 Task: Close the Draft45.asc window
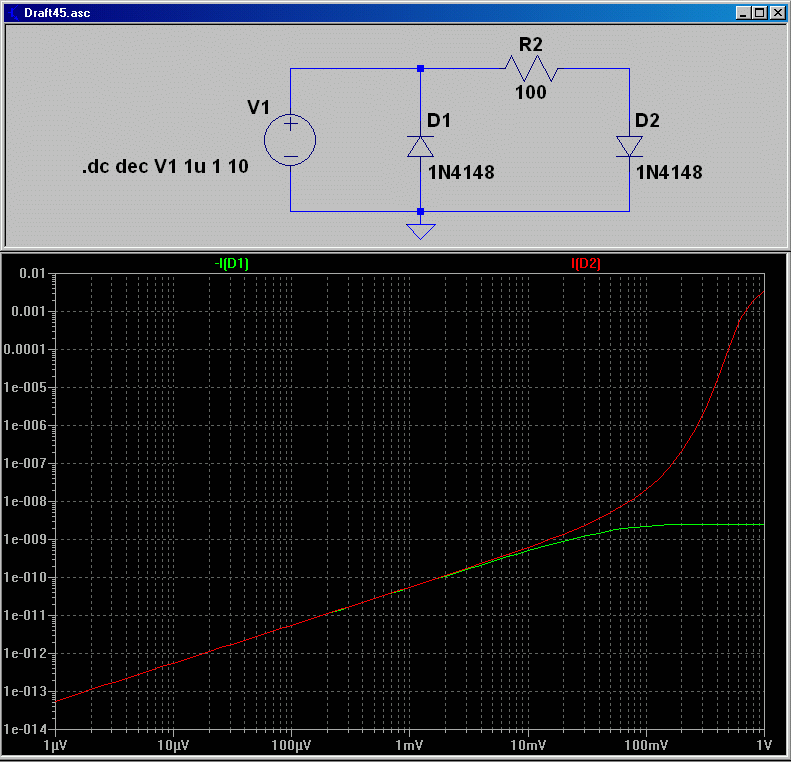point(778,13)
